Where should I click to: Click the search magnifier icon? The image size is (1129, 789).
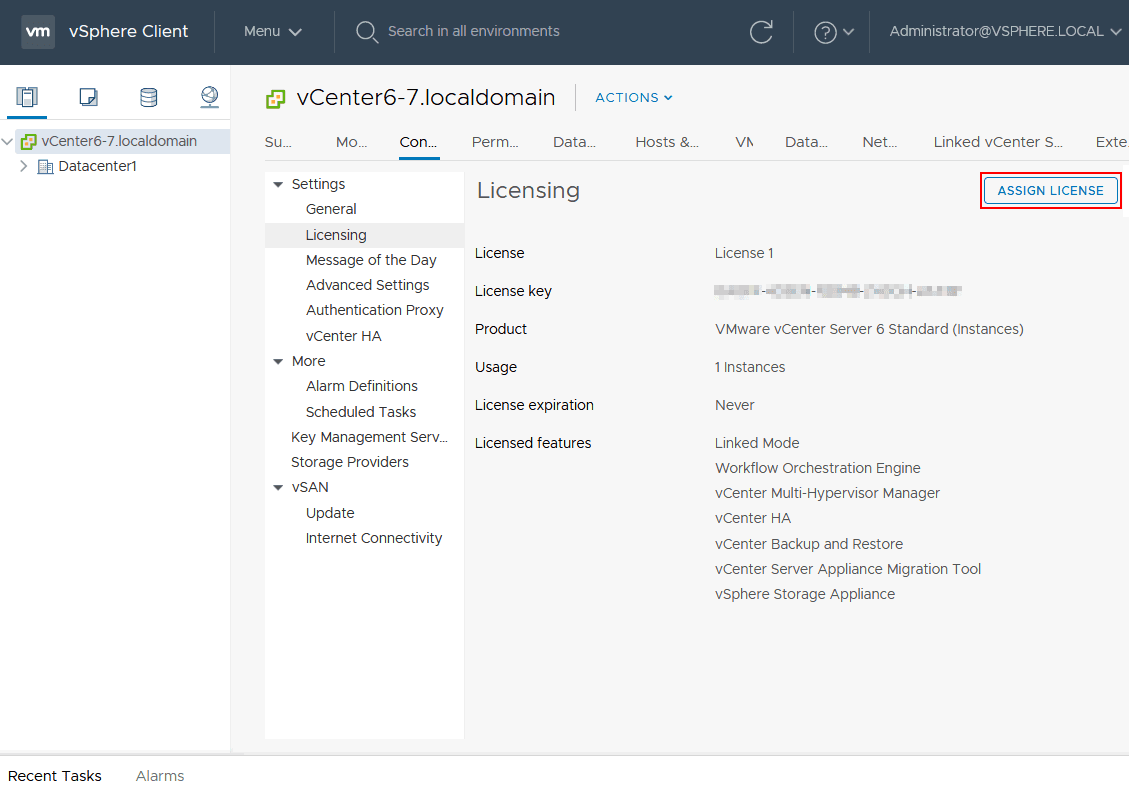pyautogui.click(x=367, y=32)
